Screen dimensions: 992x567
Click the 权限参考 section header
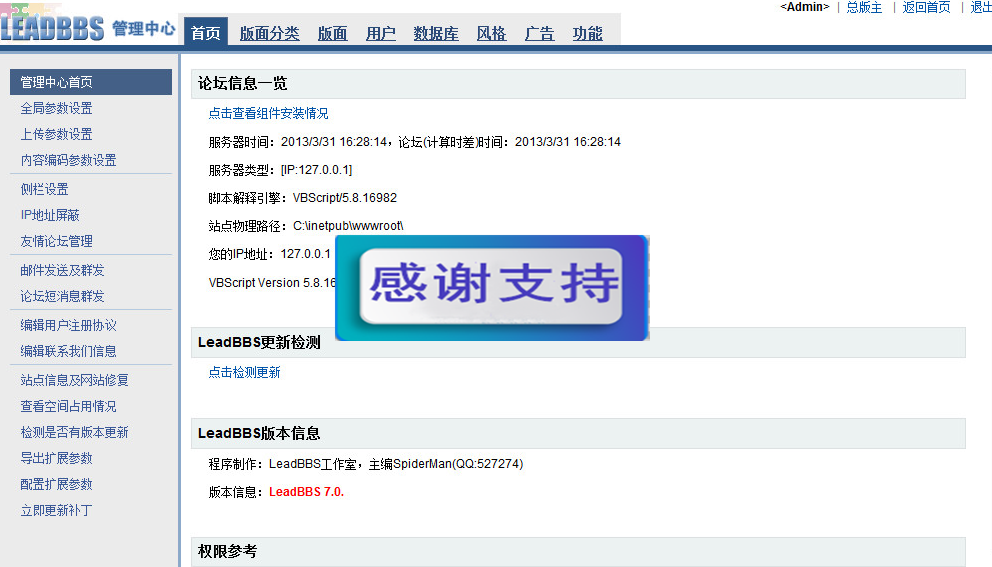tap(578, 551)
